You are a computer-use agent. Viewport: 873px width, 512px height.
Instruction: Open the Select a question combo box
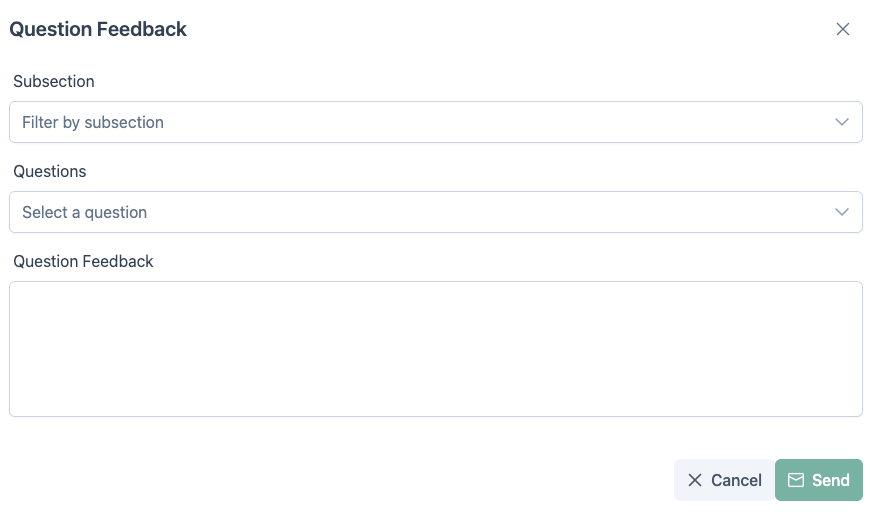point(435,212)
